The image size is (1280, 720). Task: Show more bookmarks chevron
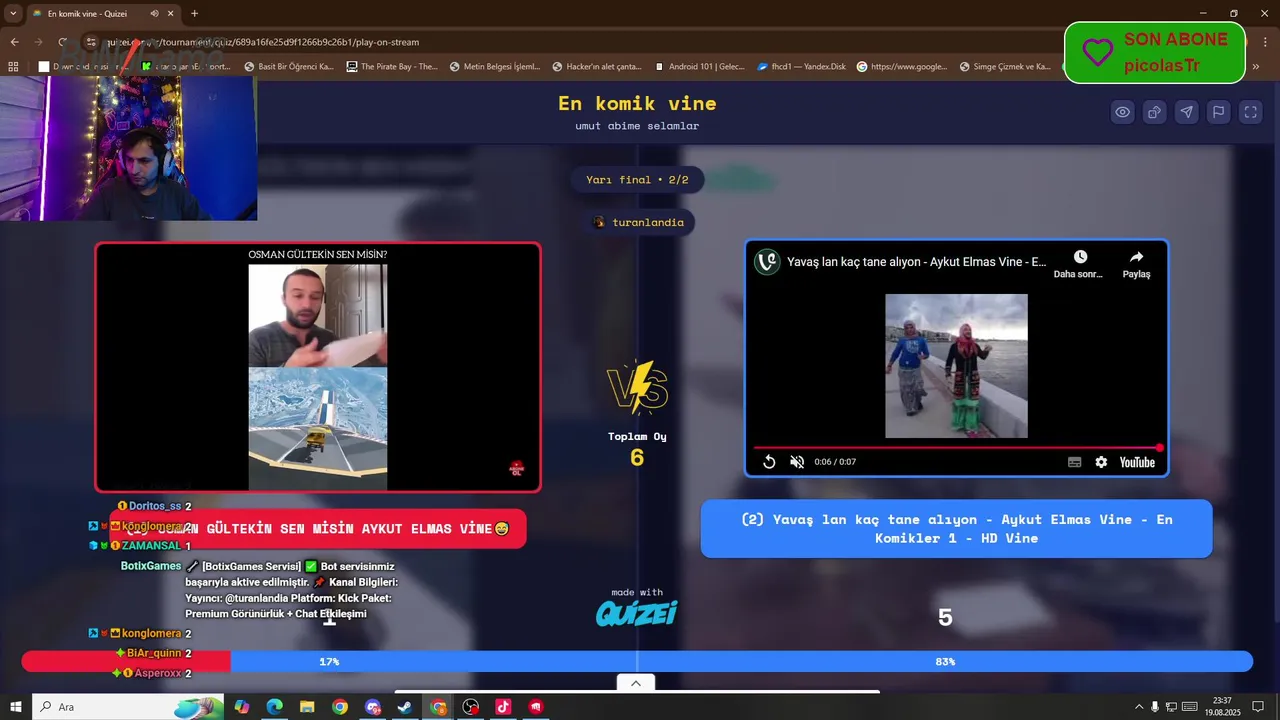[1256, 67]
